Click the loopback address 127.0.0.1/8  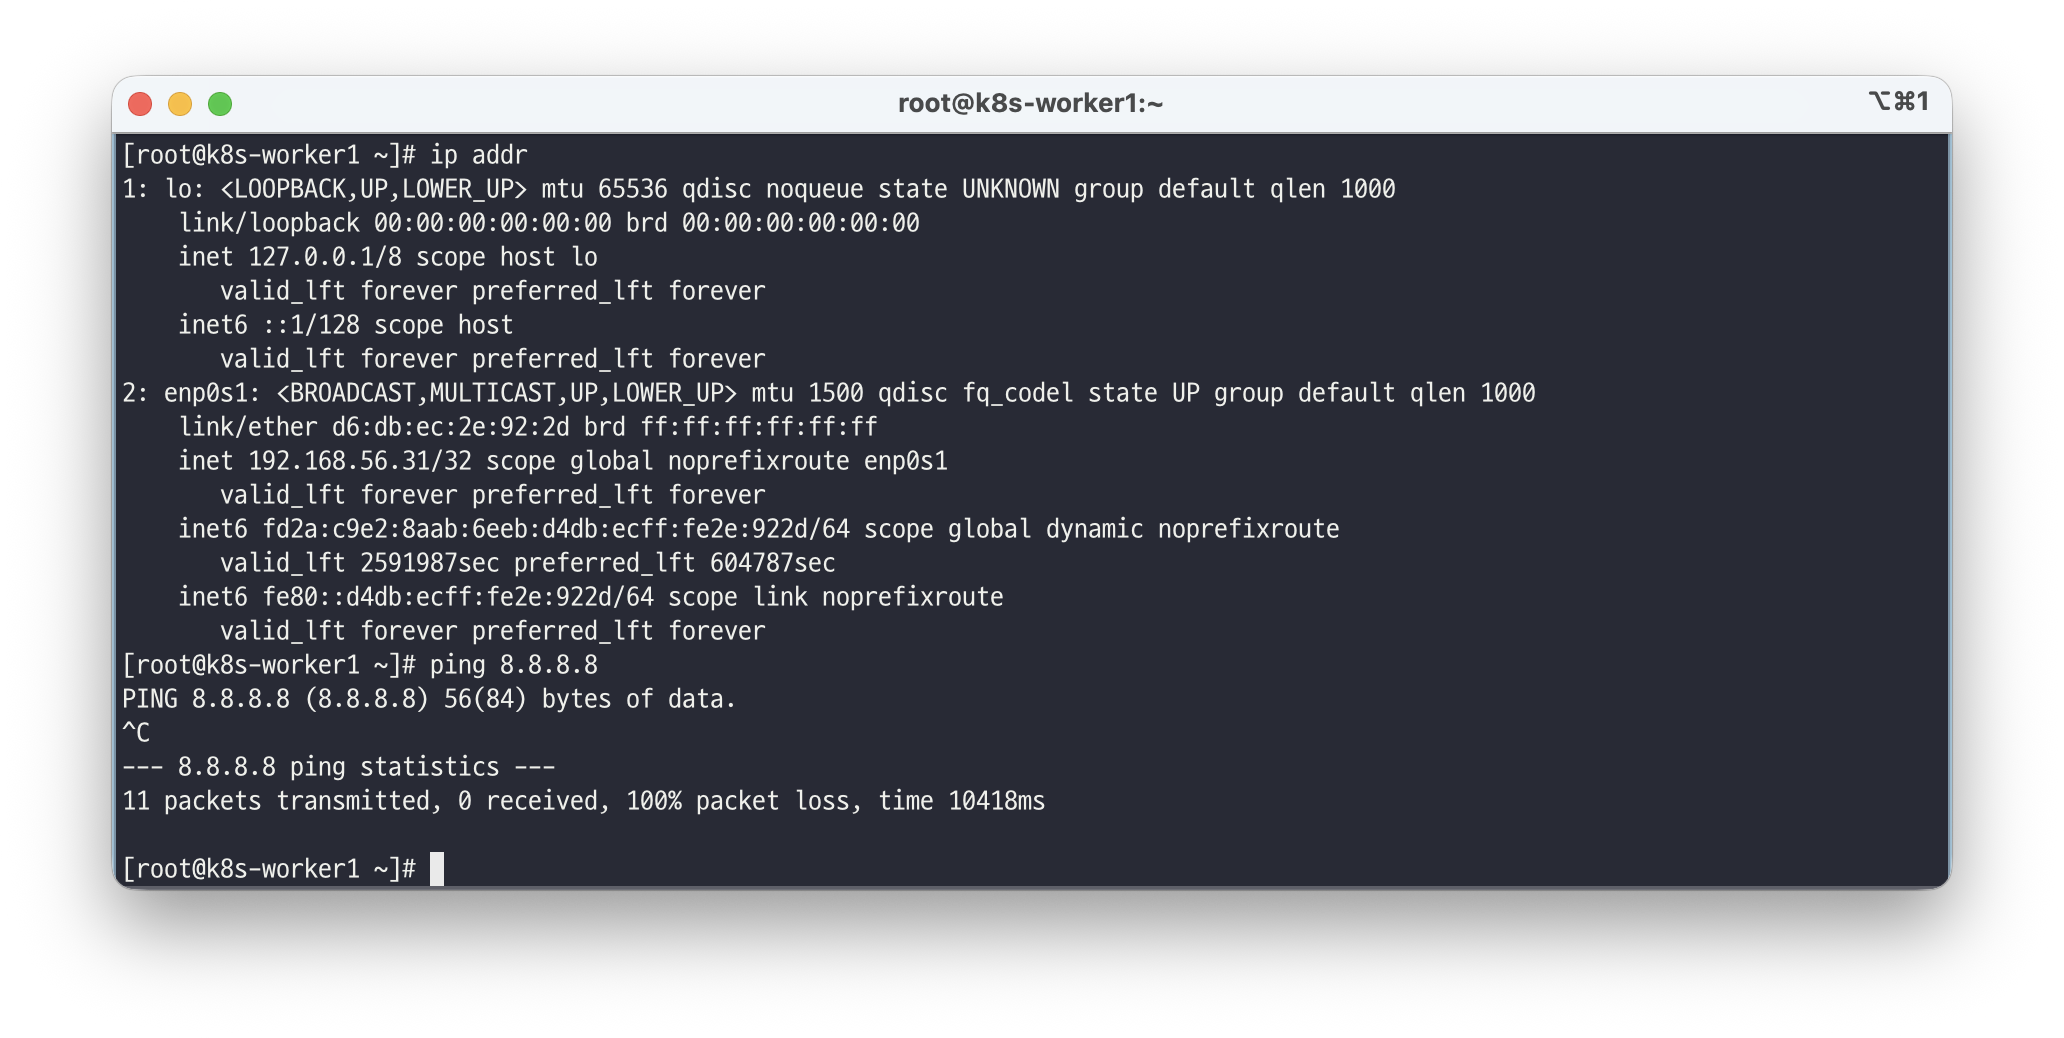click(324, 257)
